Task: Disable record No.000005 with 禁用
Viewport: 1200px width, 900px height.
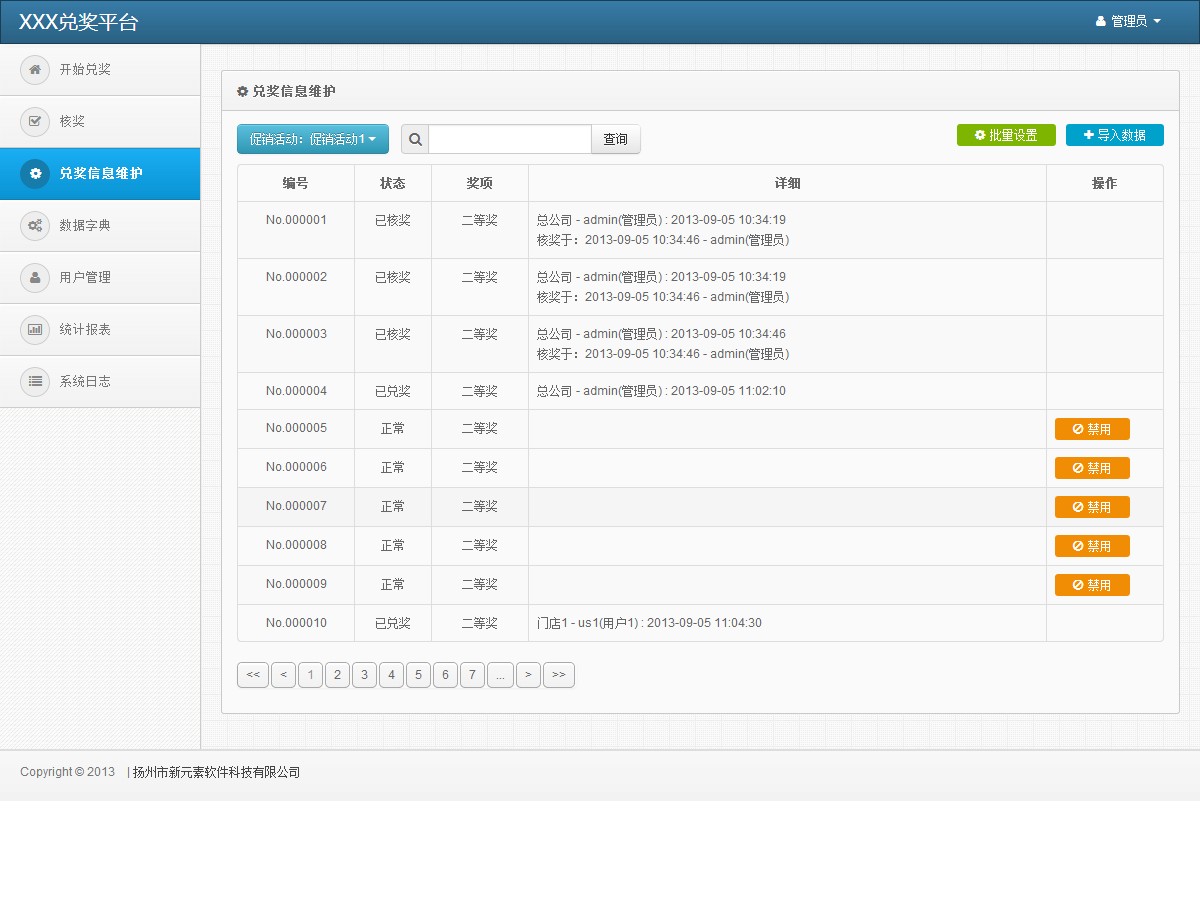Action: click(x=1092, y=429)
